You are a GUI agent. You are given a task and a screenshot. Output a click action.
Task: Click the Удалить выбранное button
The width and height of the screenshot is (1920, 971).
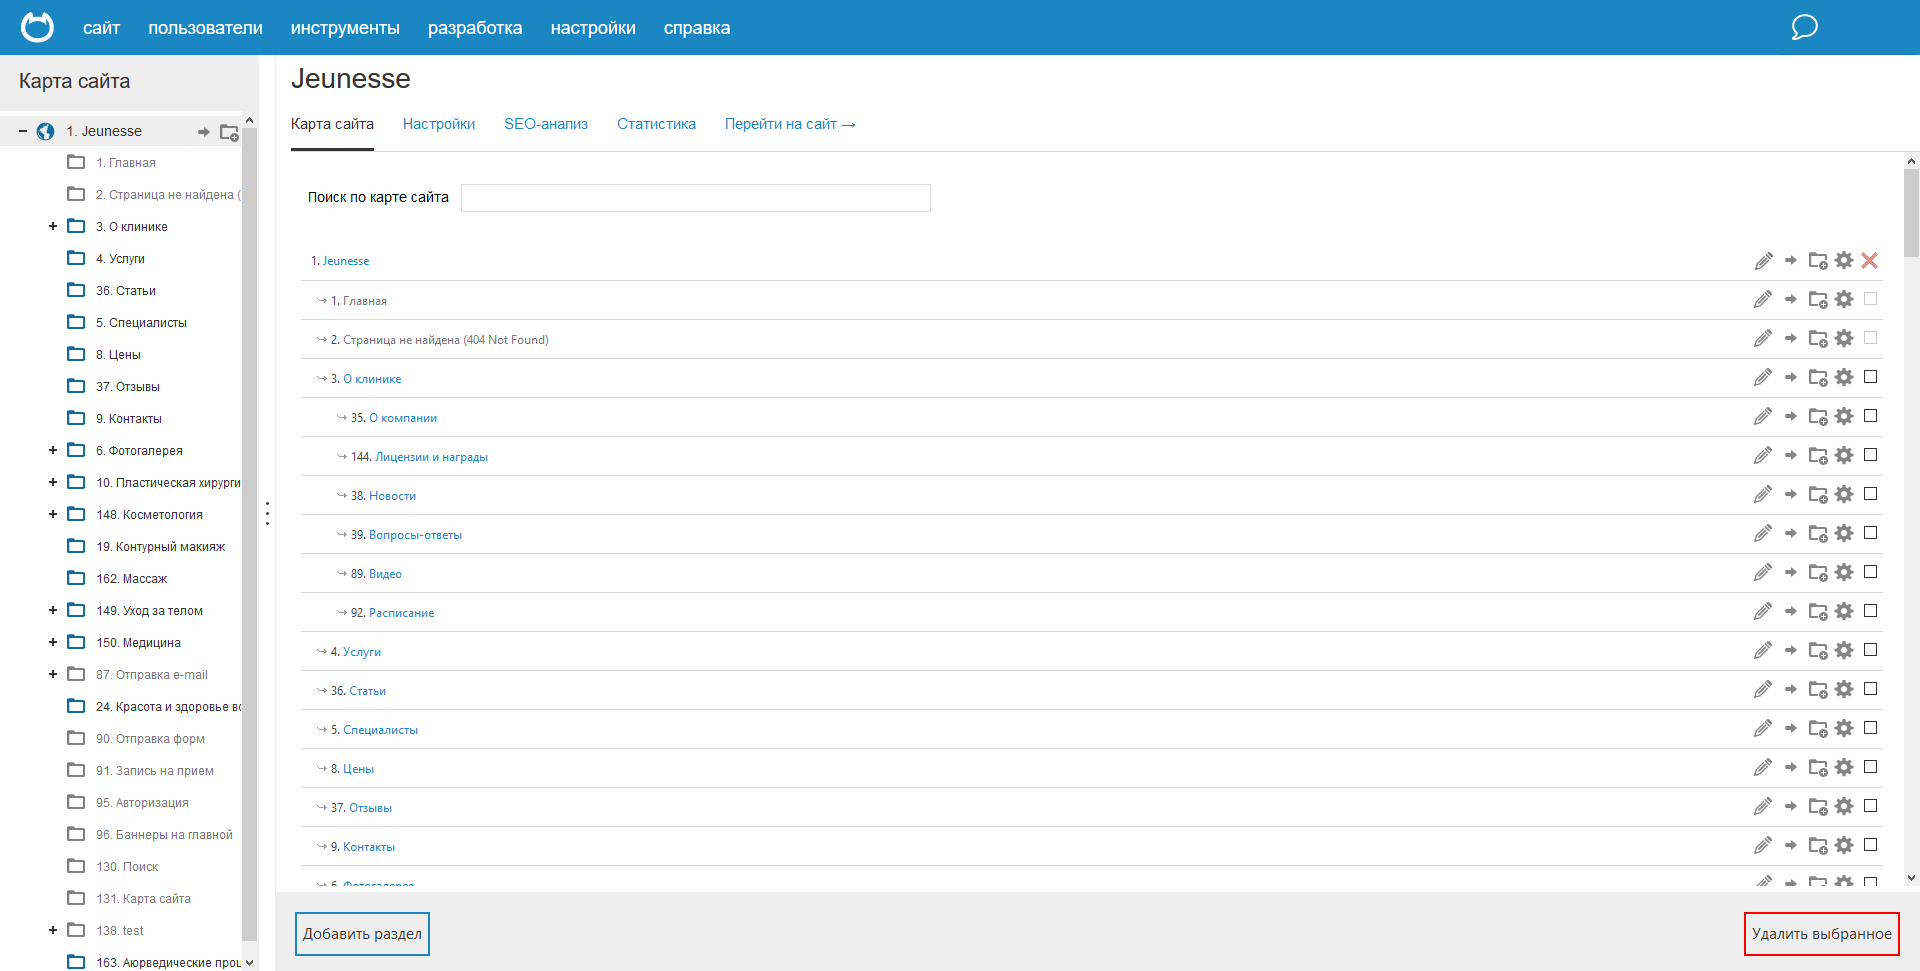(x=1822, y=934)
